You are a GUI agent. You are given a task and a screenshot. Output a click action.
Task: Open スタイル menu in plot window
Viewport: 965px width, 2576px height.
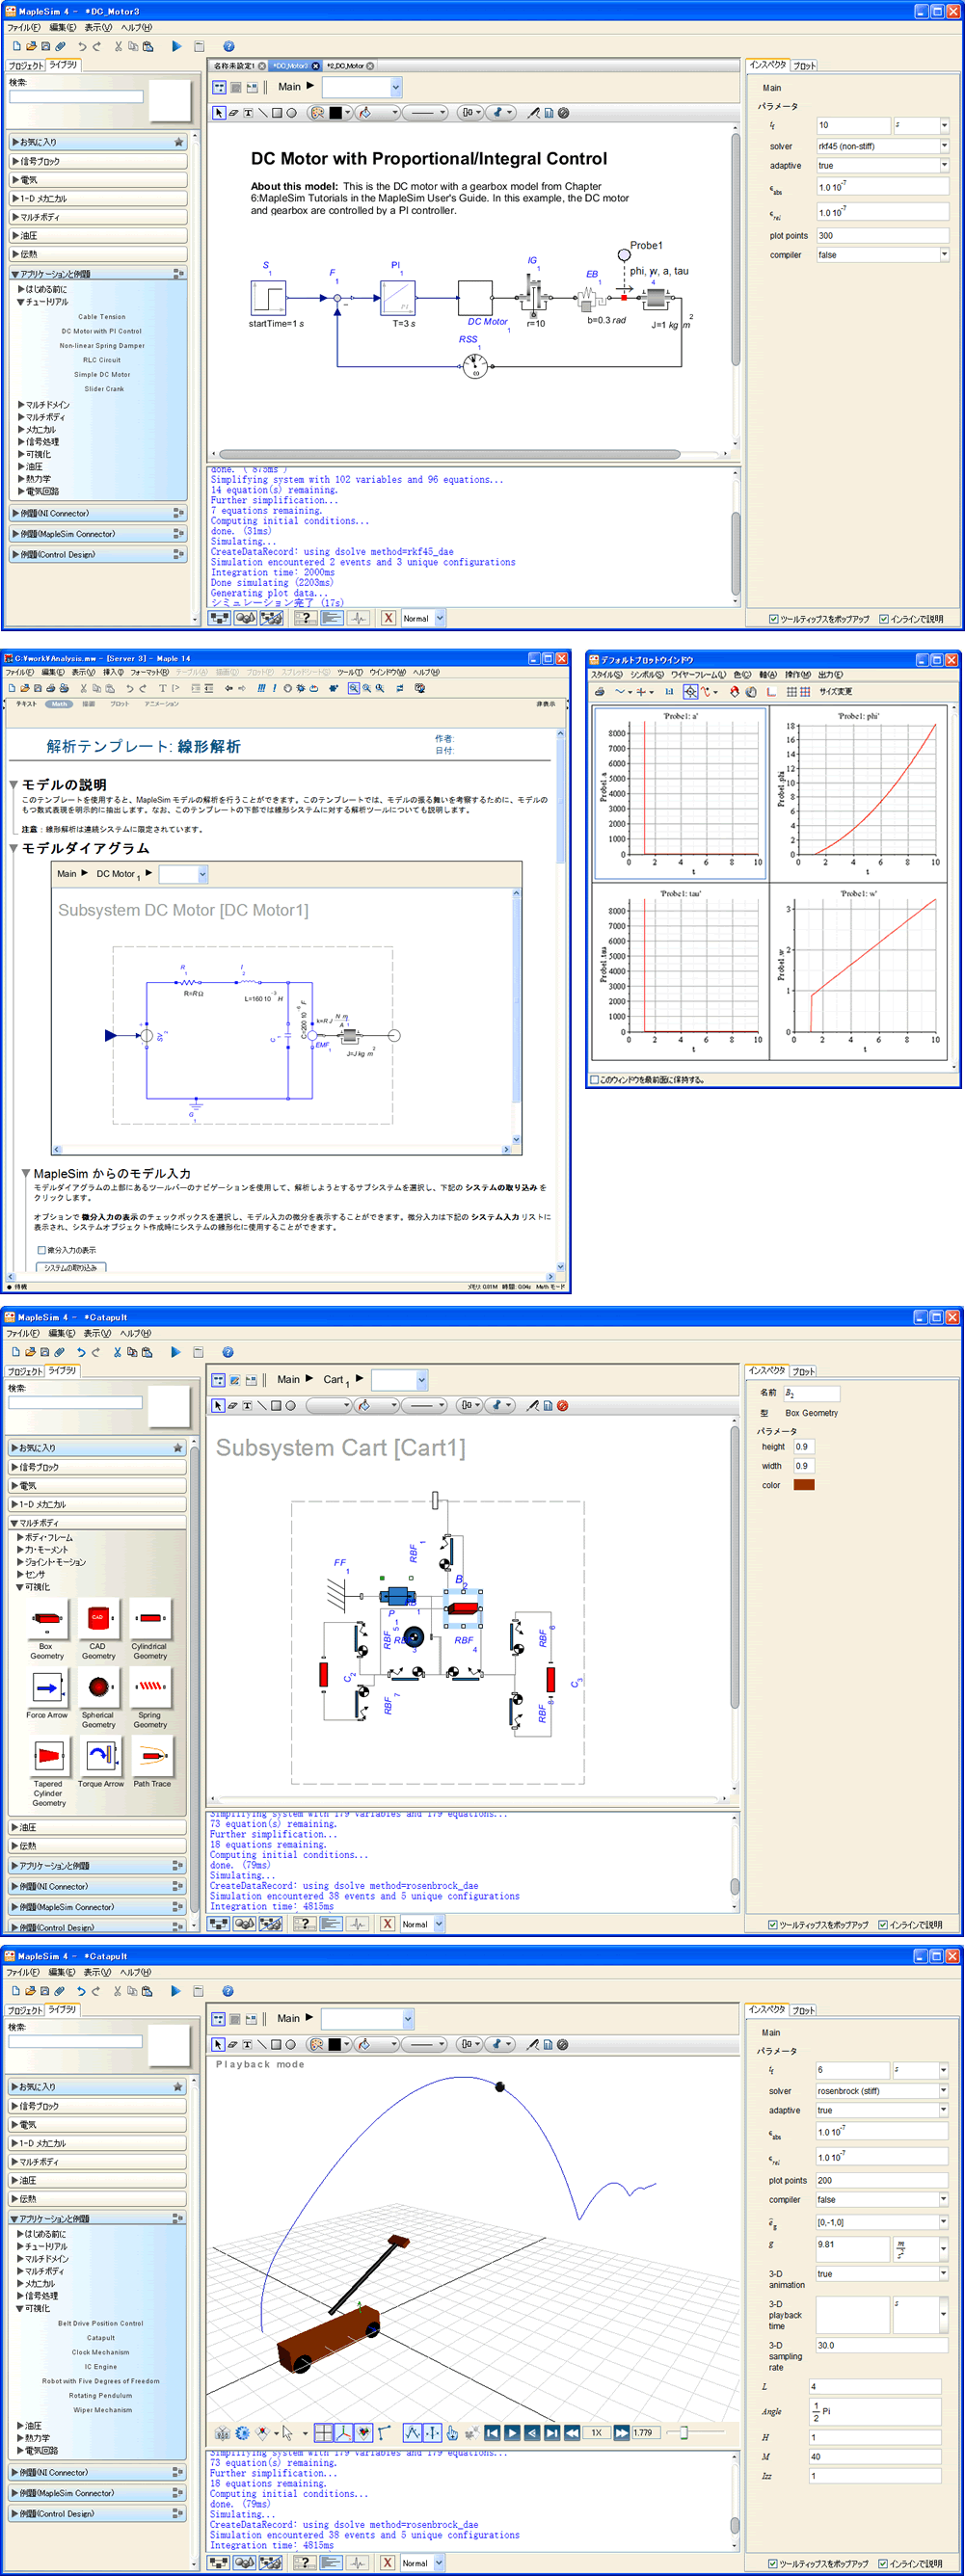pyautogui.click(x=607, y=675)
